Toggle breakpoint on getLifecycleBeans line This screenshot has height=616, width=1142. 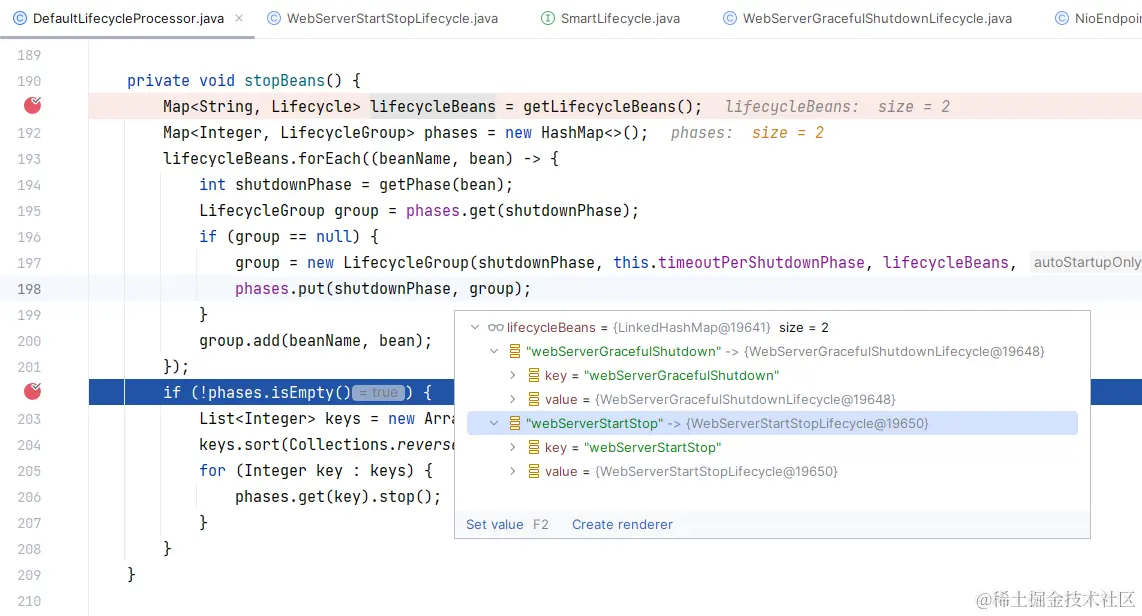click(x=32, y=106)
